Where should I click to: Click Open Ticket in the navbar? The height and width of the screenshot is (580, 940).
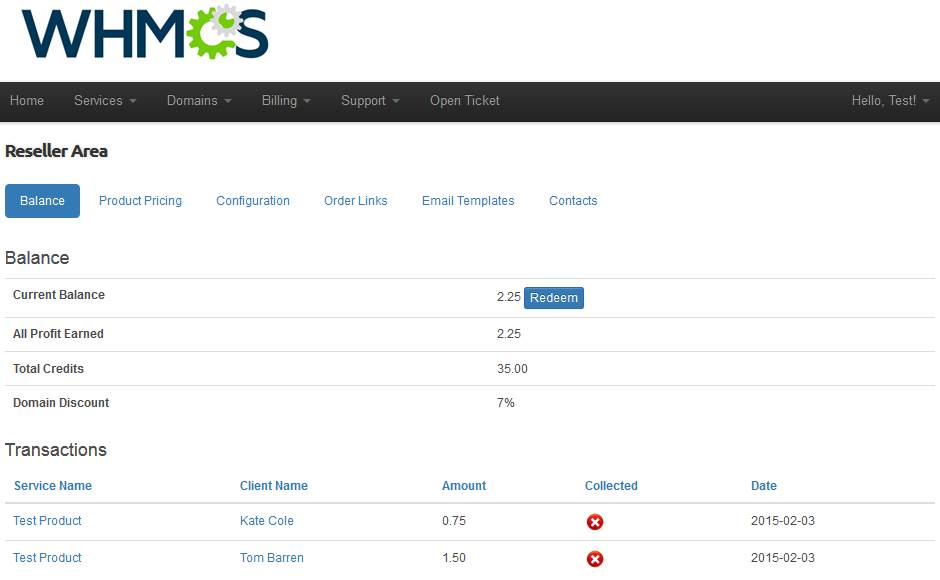[465, 101]
